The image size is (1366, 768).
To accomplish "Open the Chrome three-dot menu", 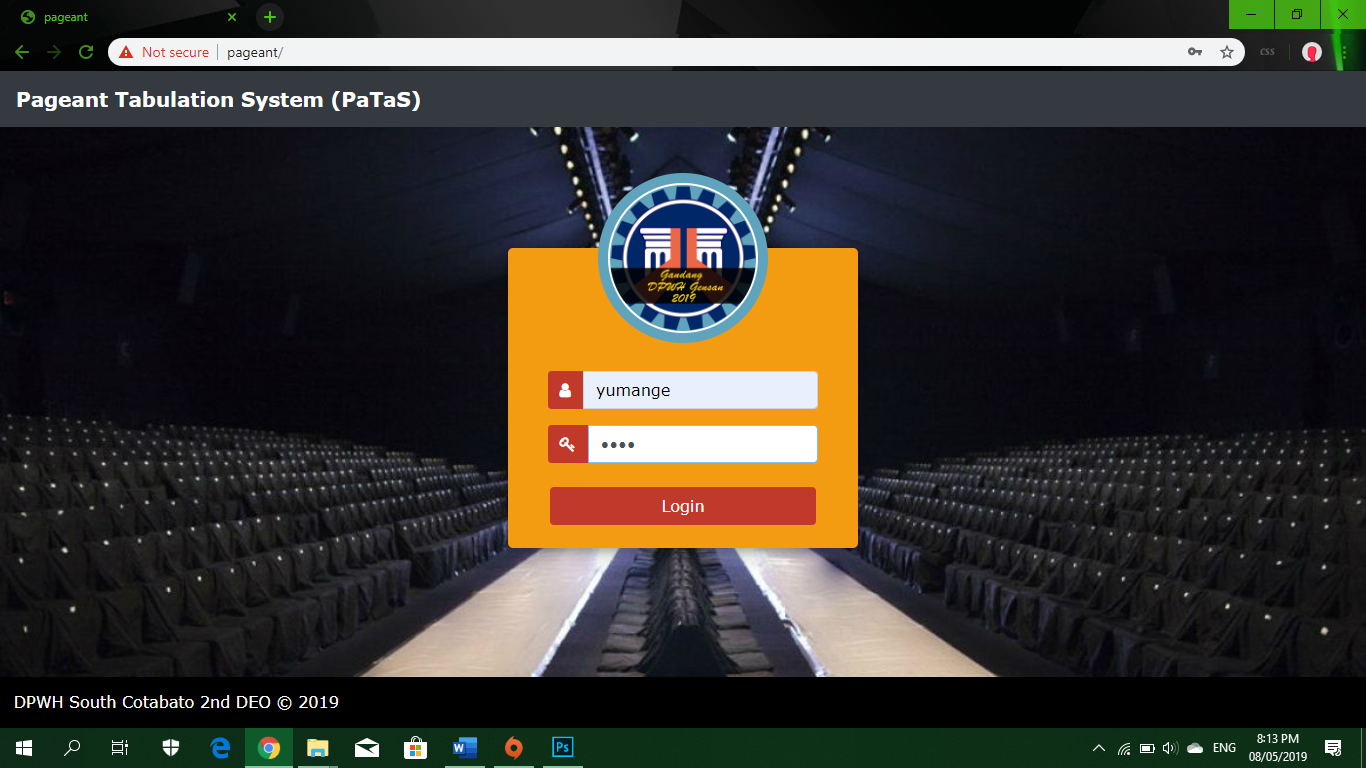I will point(1345,52).
